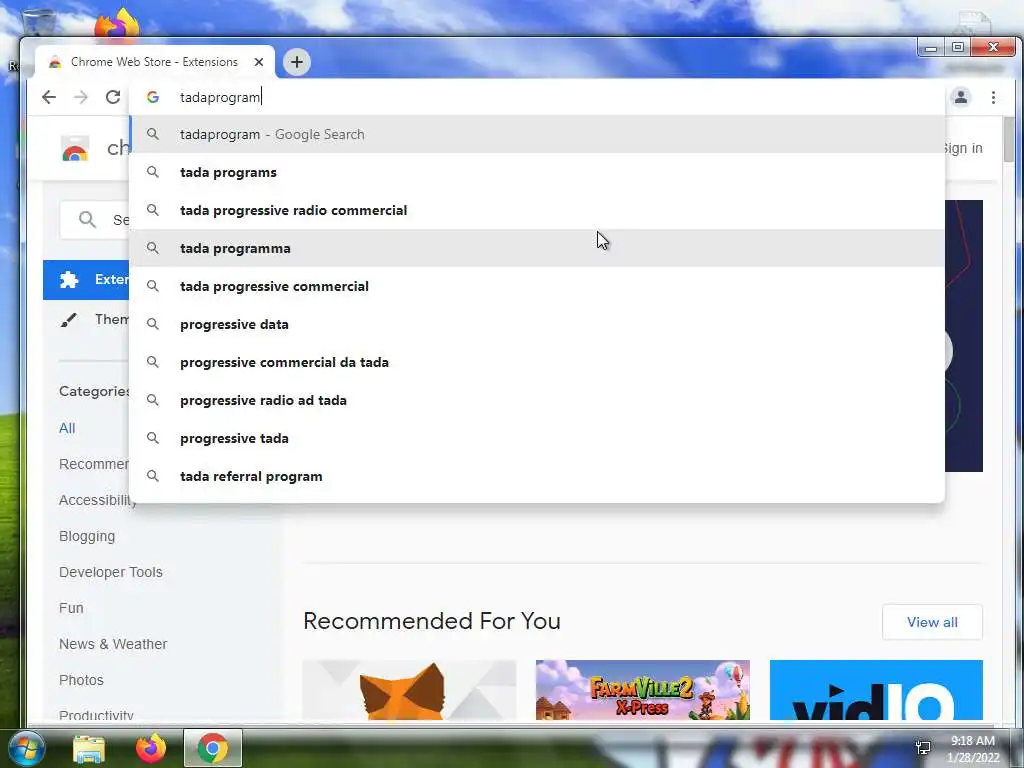Select 'tadaprogram - Google Search' suggestion
1024x768 pixels.
[x=537, y=135]
